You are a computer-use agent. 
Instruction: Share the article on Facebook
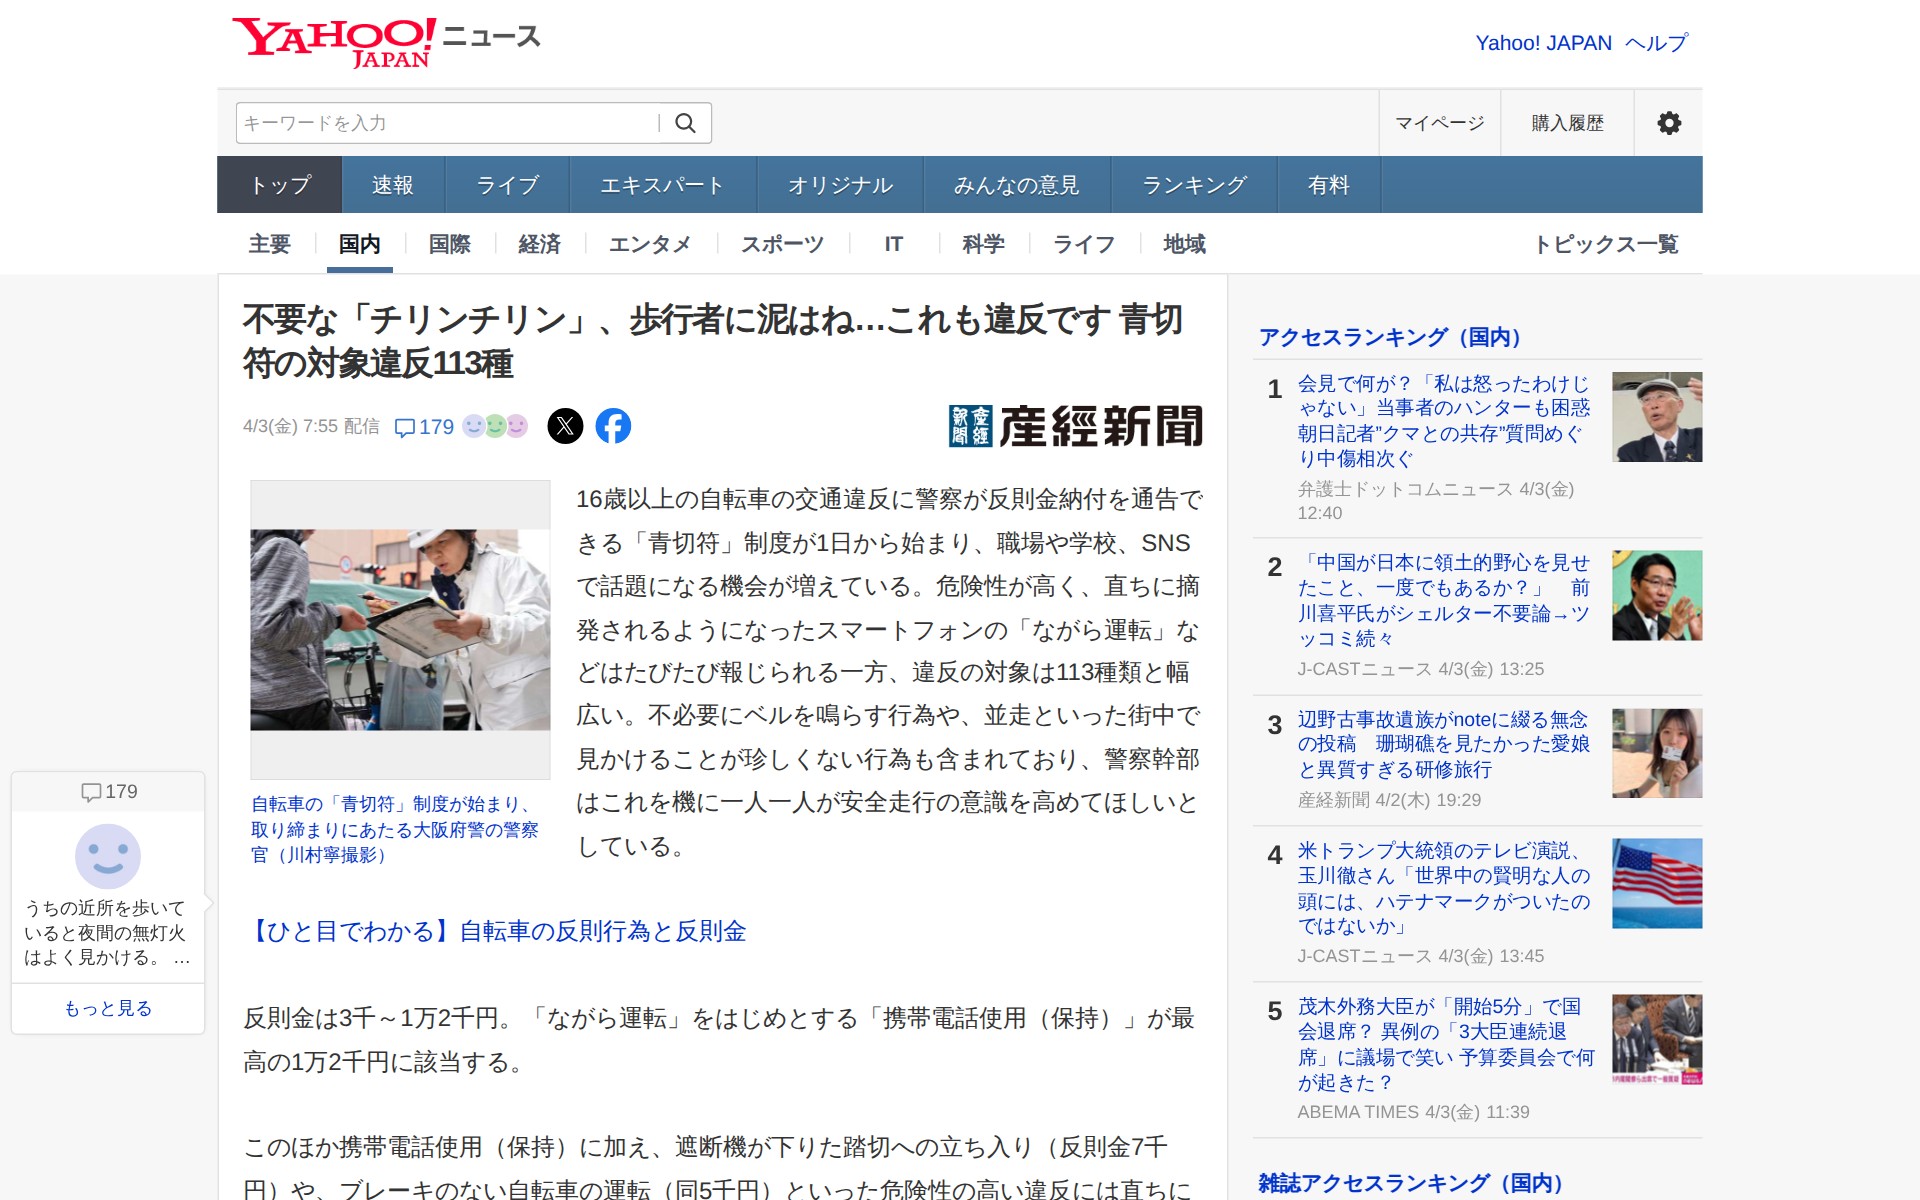click(613, 427)
